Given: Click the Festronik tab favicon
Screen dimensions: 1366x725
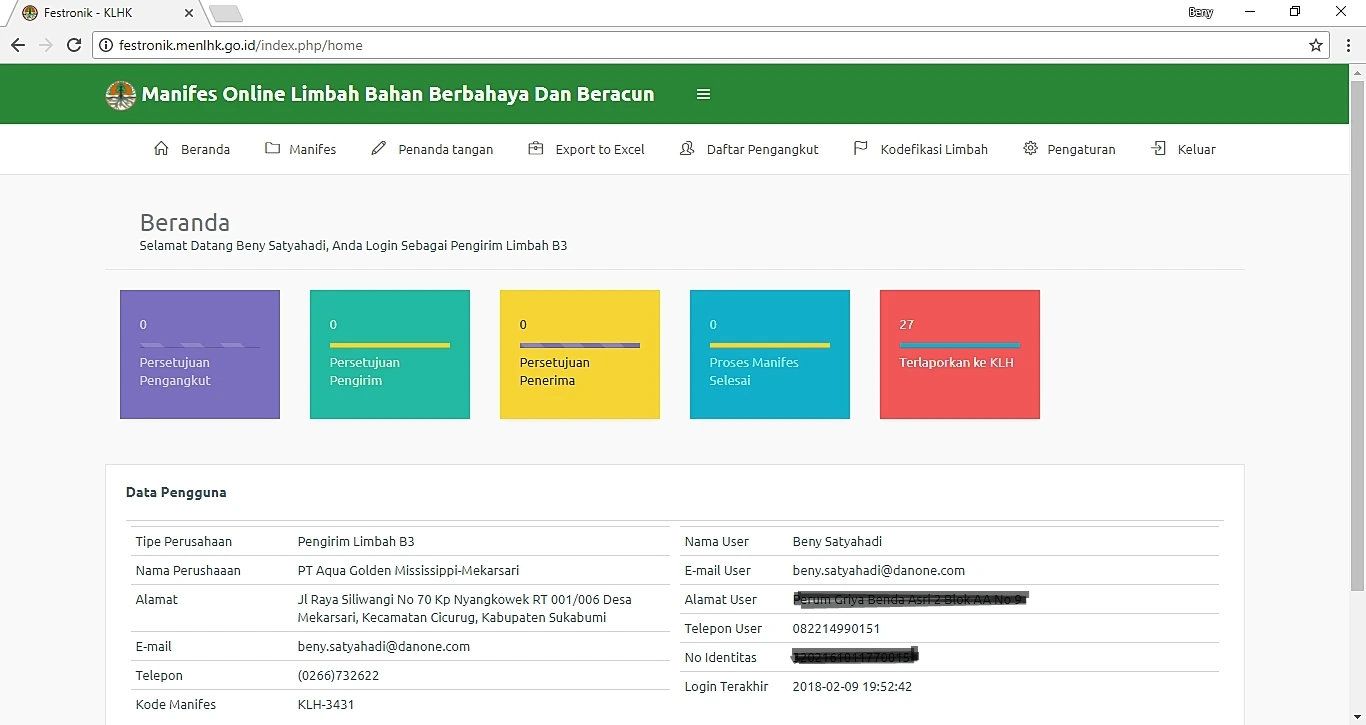Looking at the screenshot, I should point(30,13).
